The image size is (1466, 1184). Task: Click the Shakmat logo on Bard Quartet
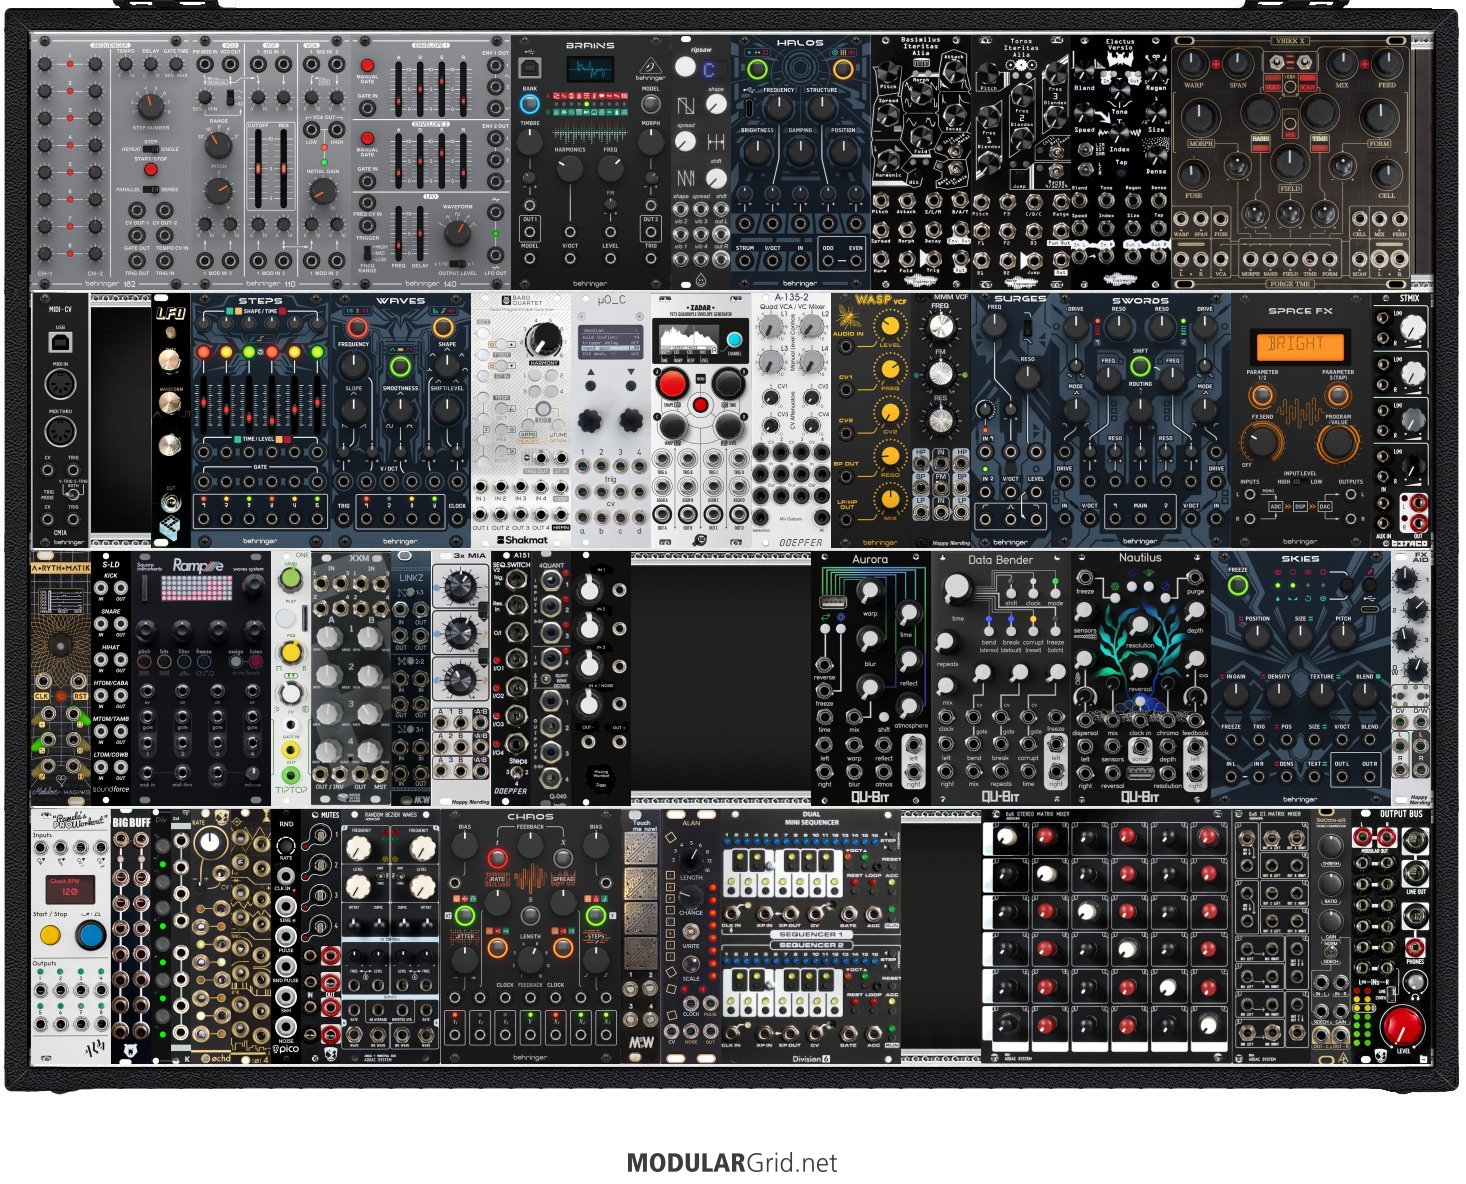[522, 540]
